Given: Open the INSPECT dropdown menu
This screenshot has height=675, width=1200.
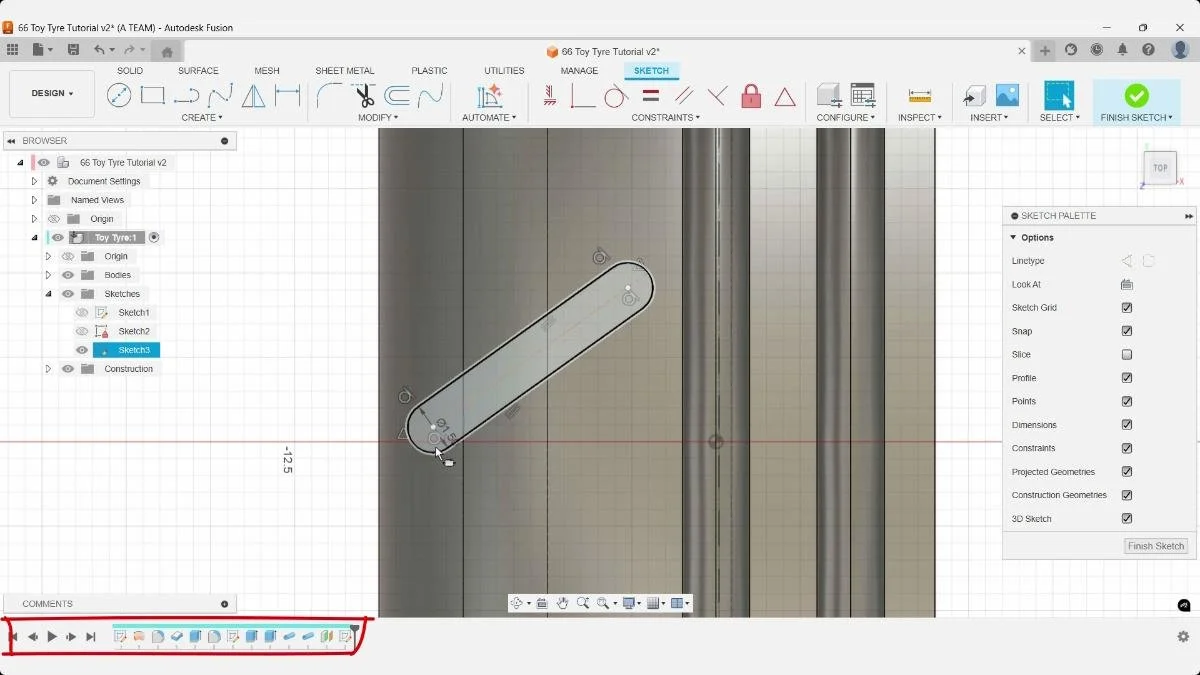Looking at the screenshot, I should pyautogui.click(x=919, y=118).
